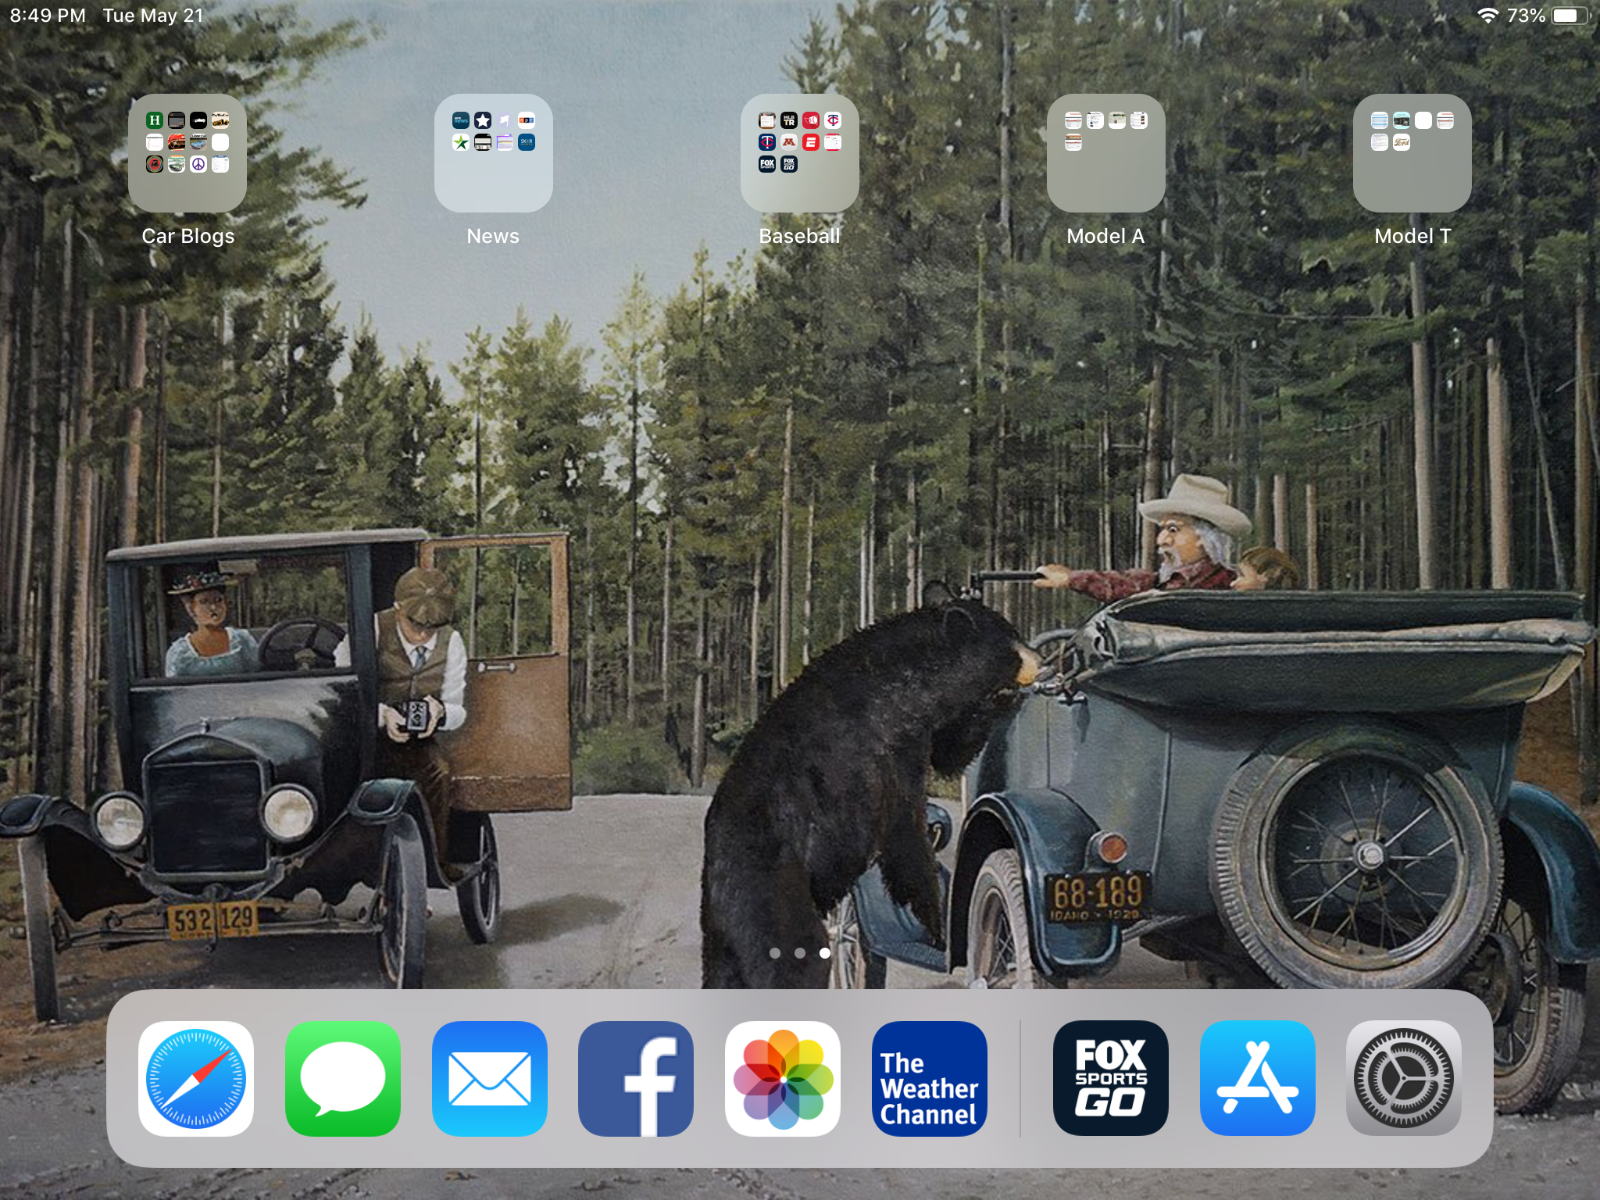Tap the battery indicator icon
This screenshot has width=1600, height=1200.
tap(1567, 16)
